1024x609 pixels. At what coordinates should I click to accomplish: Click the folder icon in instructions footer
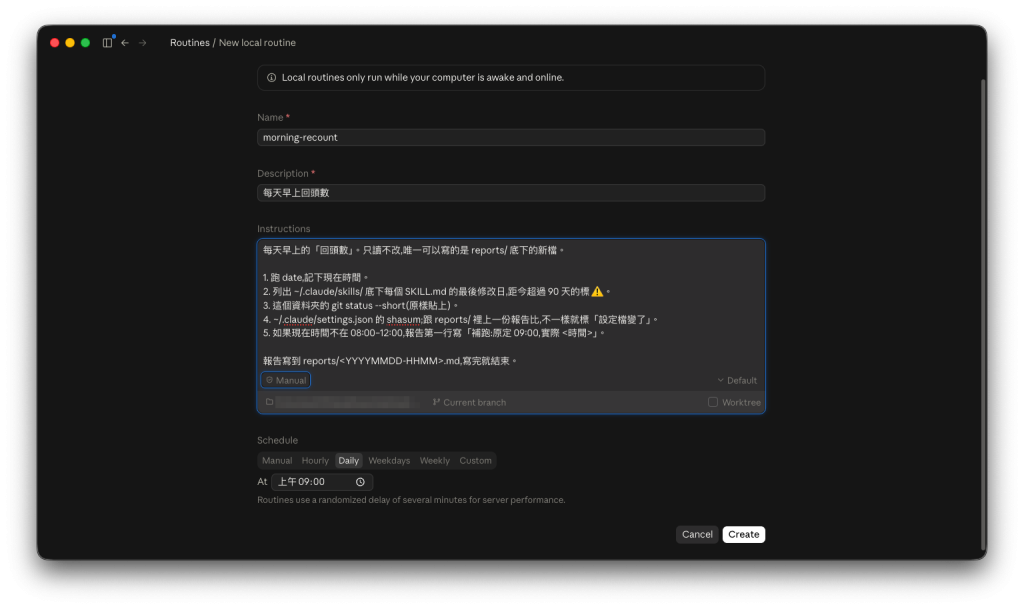pyautogui.click(x=269, y=402)
